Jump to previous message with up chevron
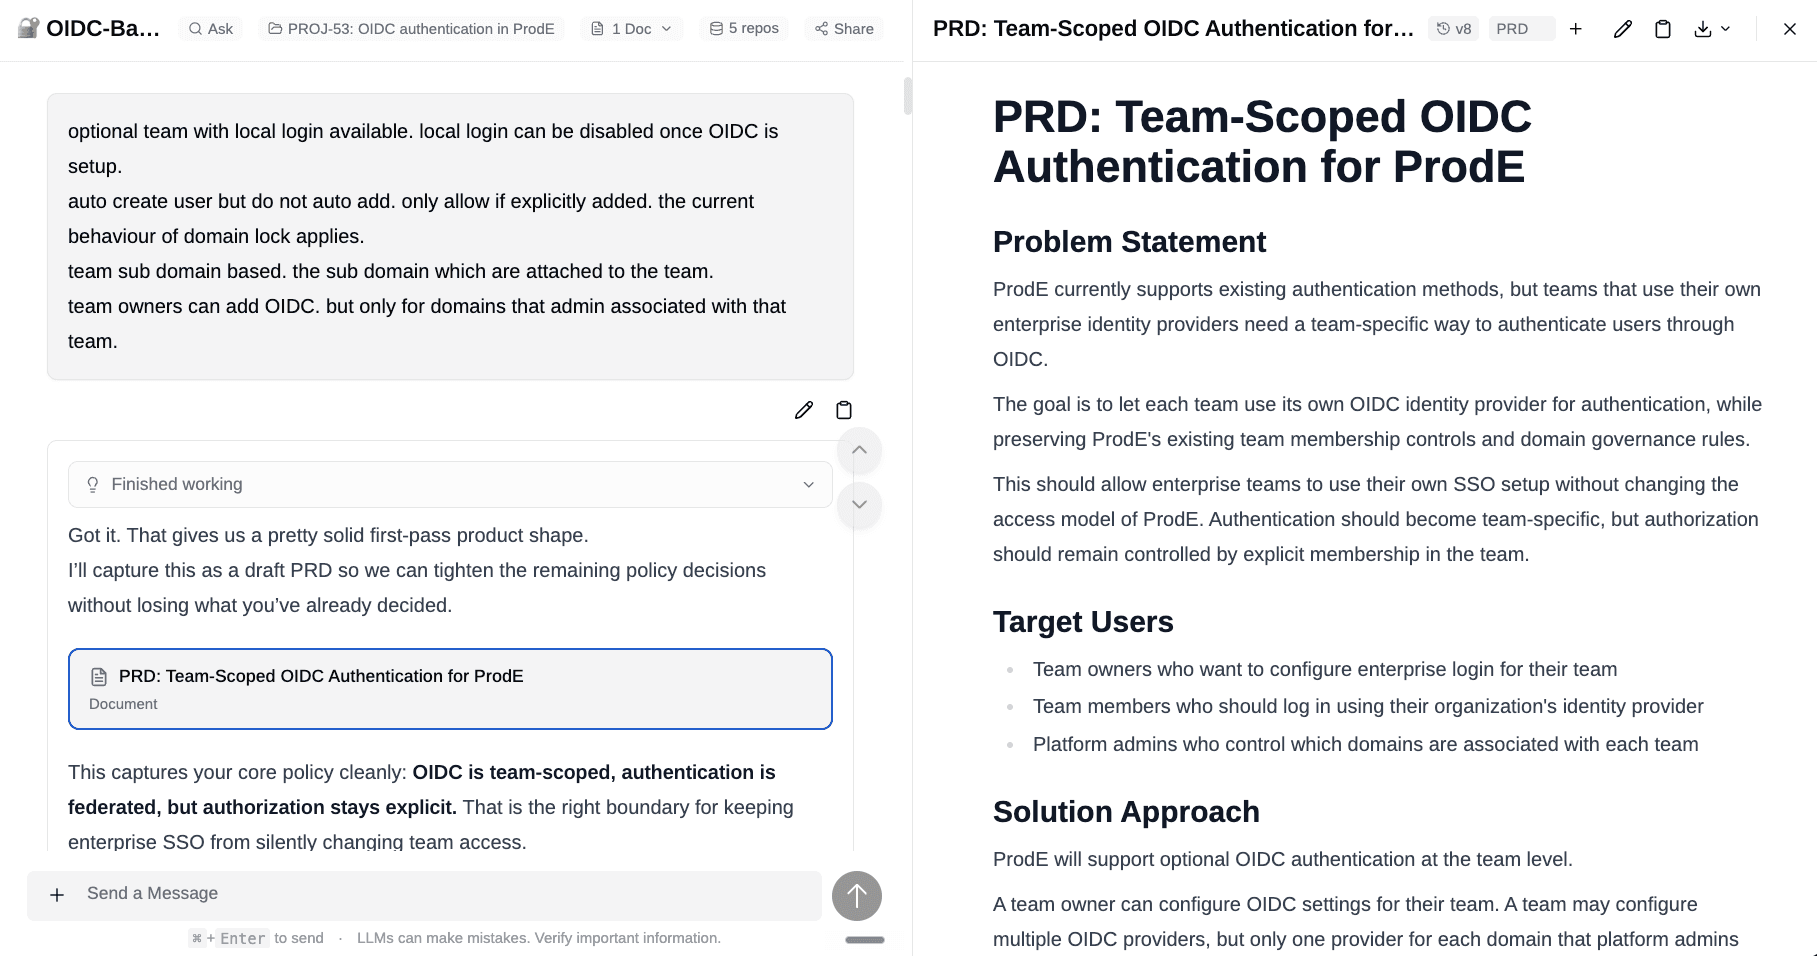 (x=859, y=450)
